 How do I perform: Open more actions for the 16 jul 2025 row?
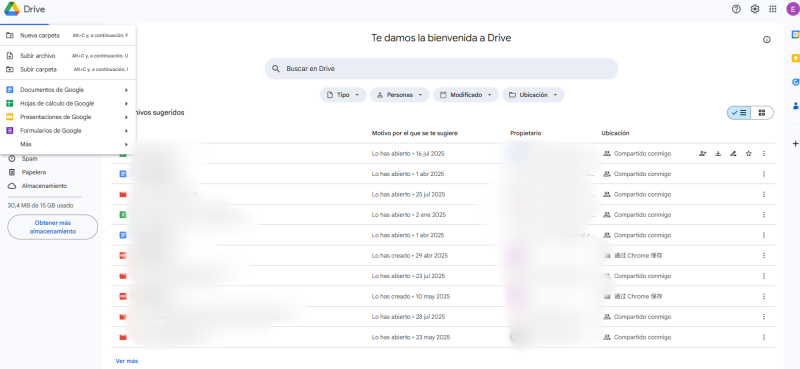(764, 153)
